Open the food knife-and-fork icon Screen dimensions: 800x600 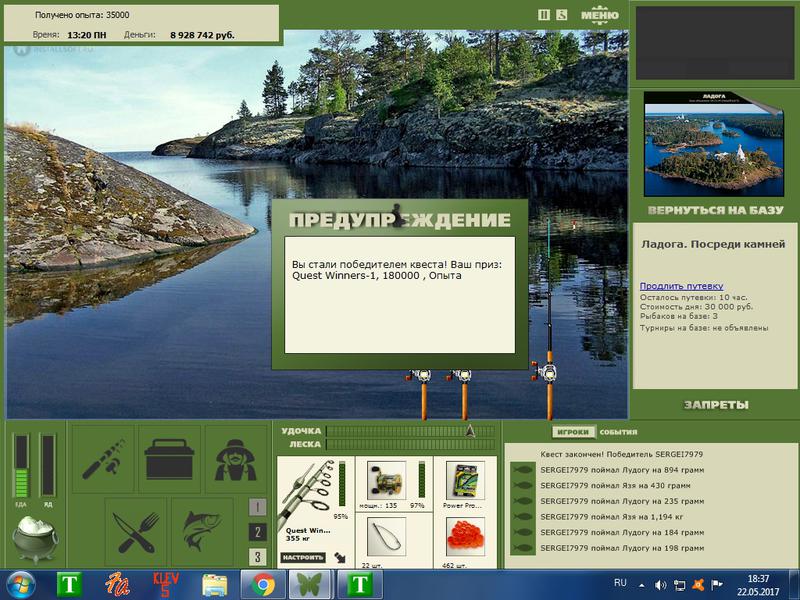136,532
